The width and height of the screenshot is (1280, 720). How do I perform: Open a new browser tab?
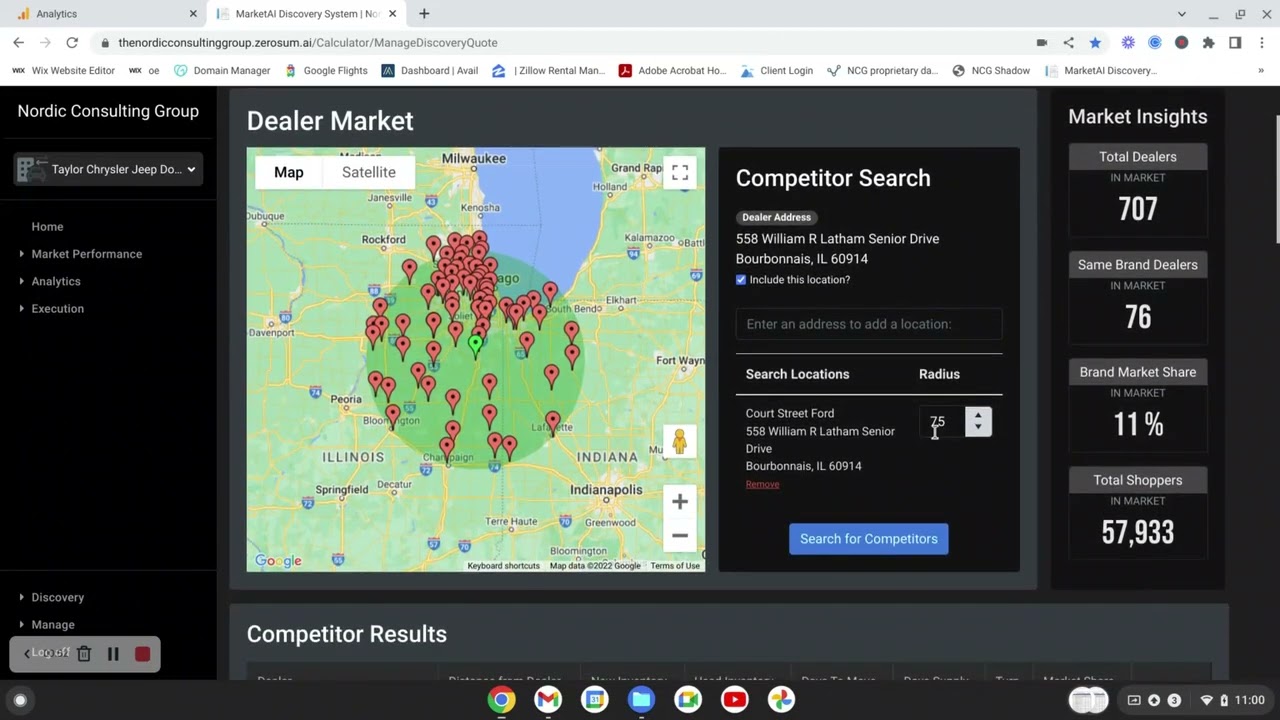(x=424, y=14)
